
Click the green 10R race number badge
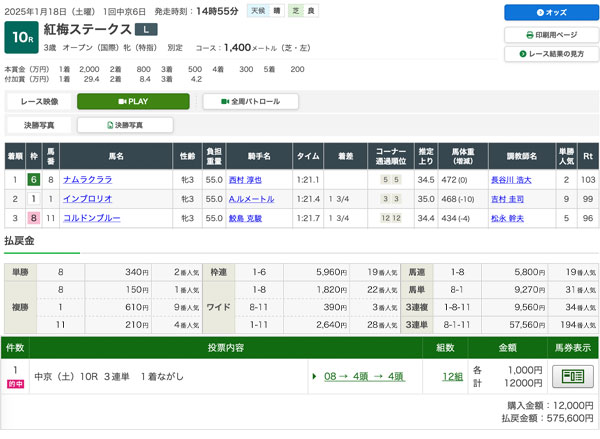point(22,38)
